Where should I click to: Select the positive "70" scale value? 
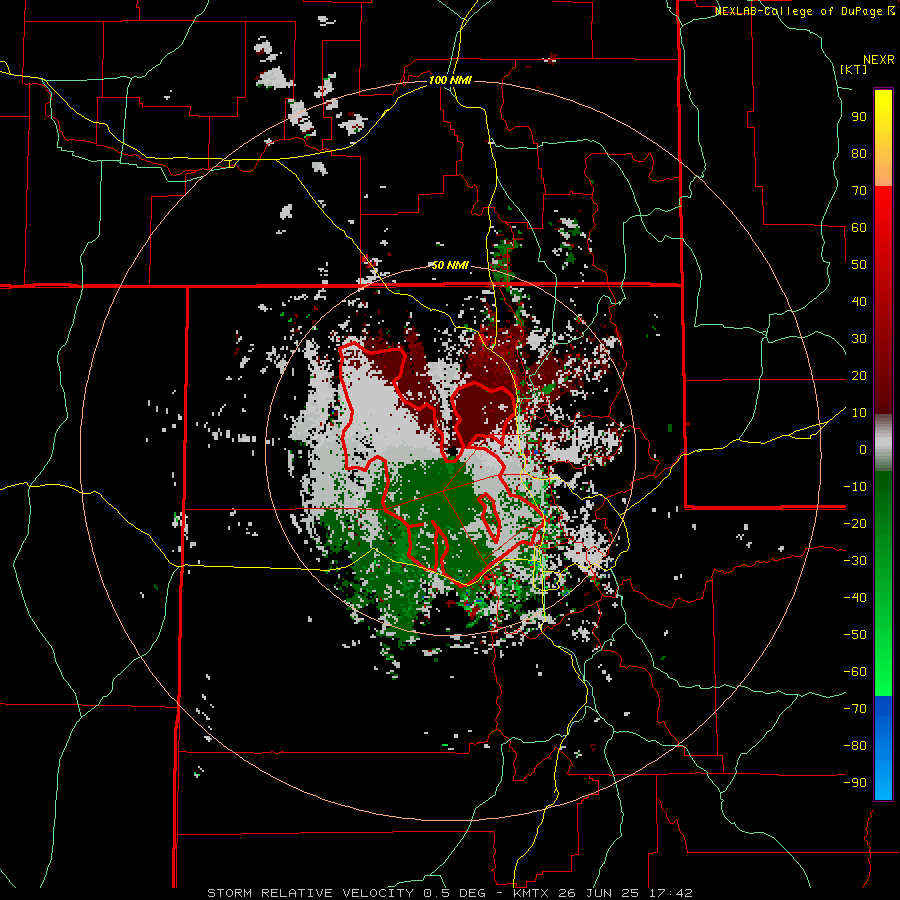pos(859,191)
